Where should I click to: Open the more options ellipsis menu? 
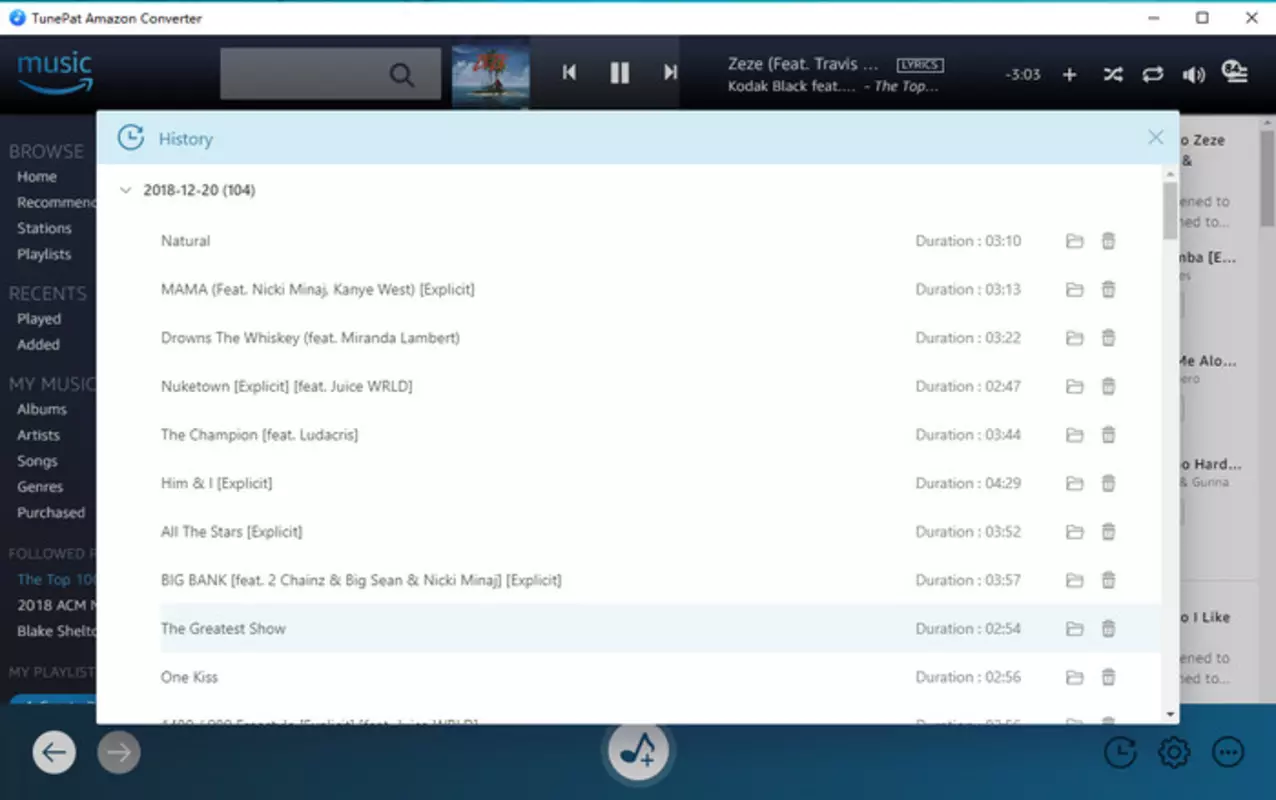[x=1228, y=752]
